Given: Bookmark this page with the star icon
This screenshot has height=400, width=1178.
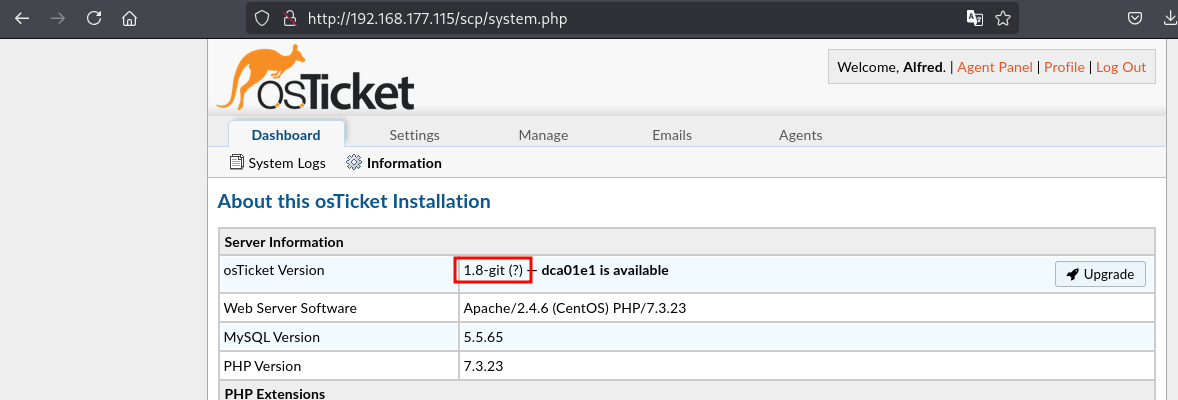Looking at the screenshot, I should (x=1003, y=18).
